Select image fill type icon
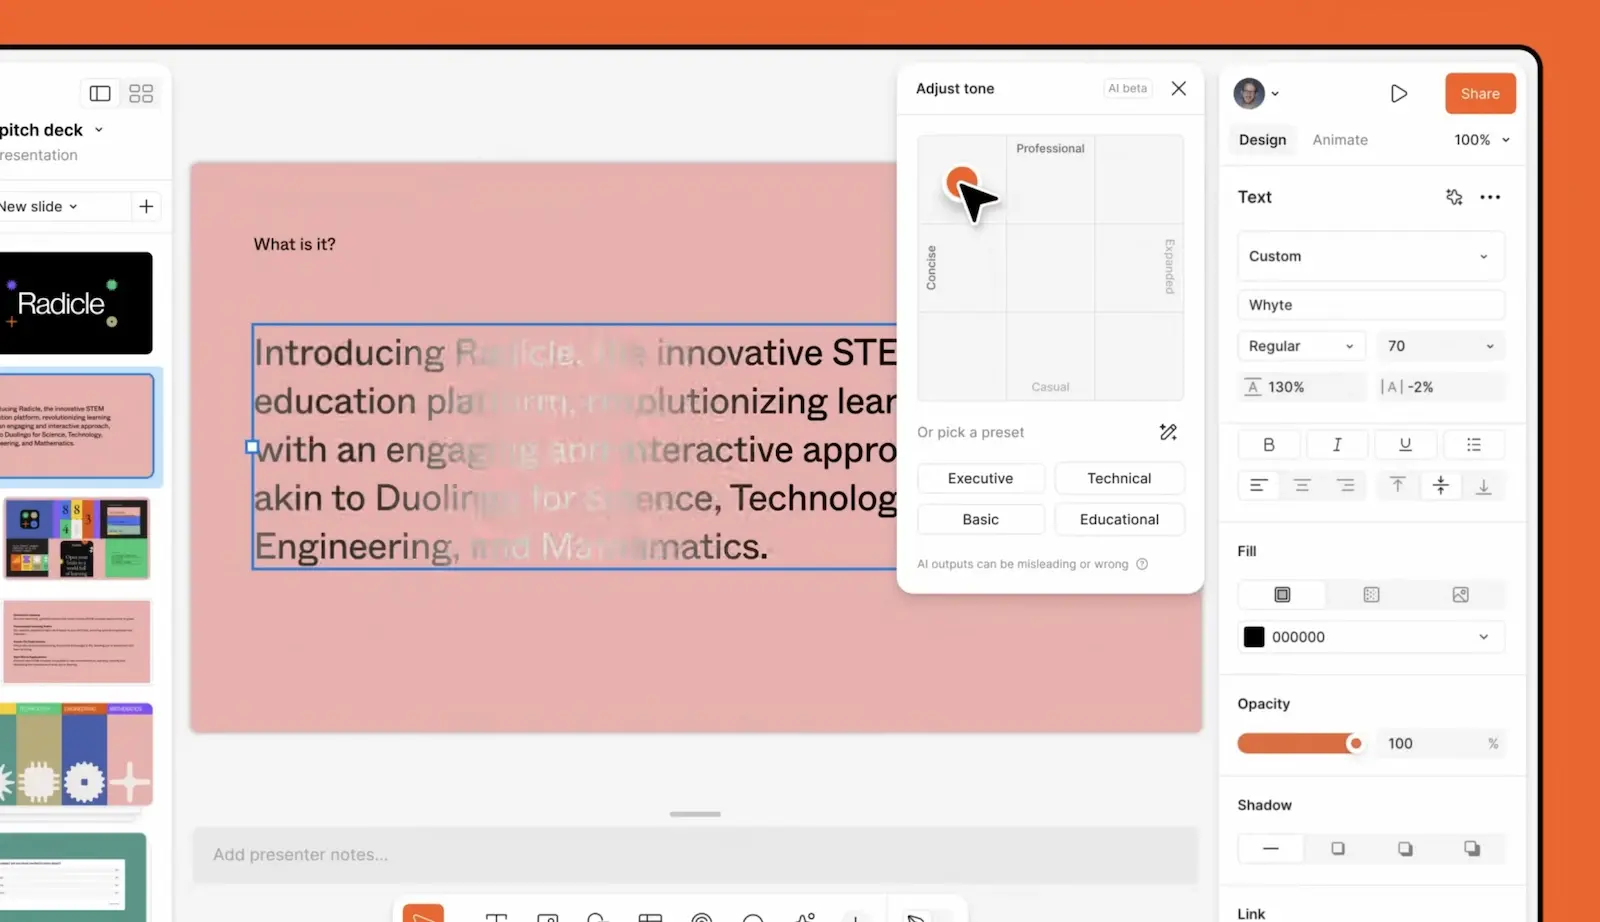The image size is (1600, 922). (1460, 594)
